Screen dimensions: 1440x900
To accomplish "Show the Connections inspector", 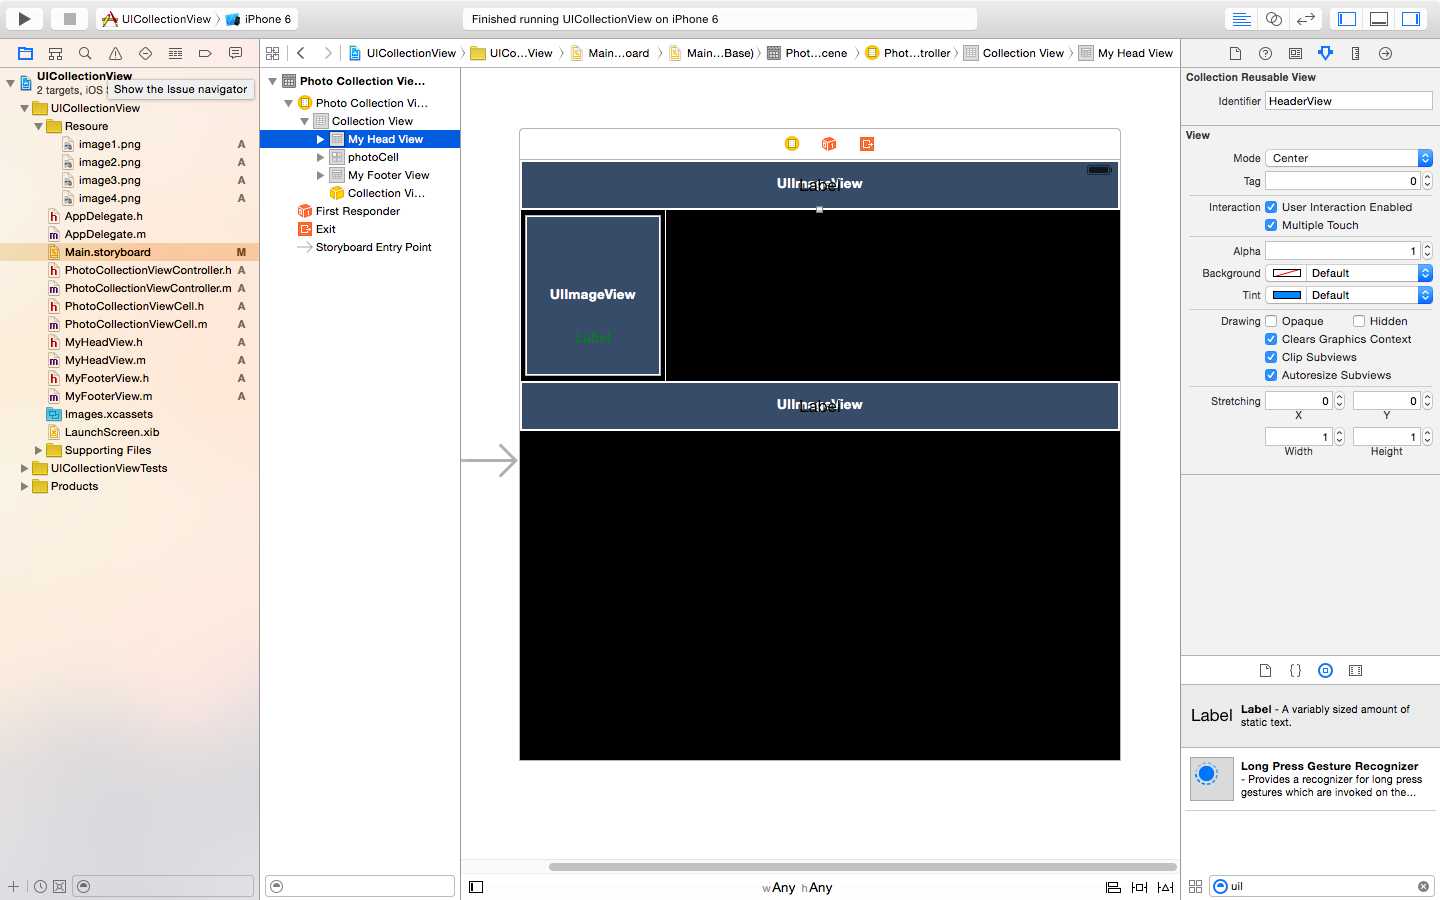I will click(1385, 53).
